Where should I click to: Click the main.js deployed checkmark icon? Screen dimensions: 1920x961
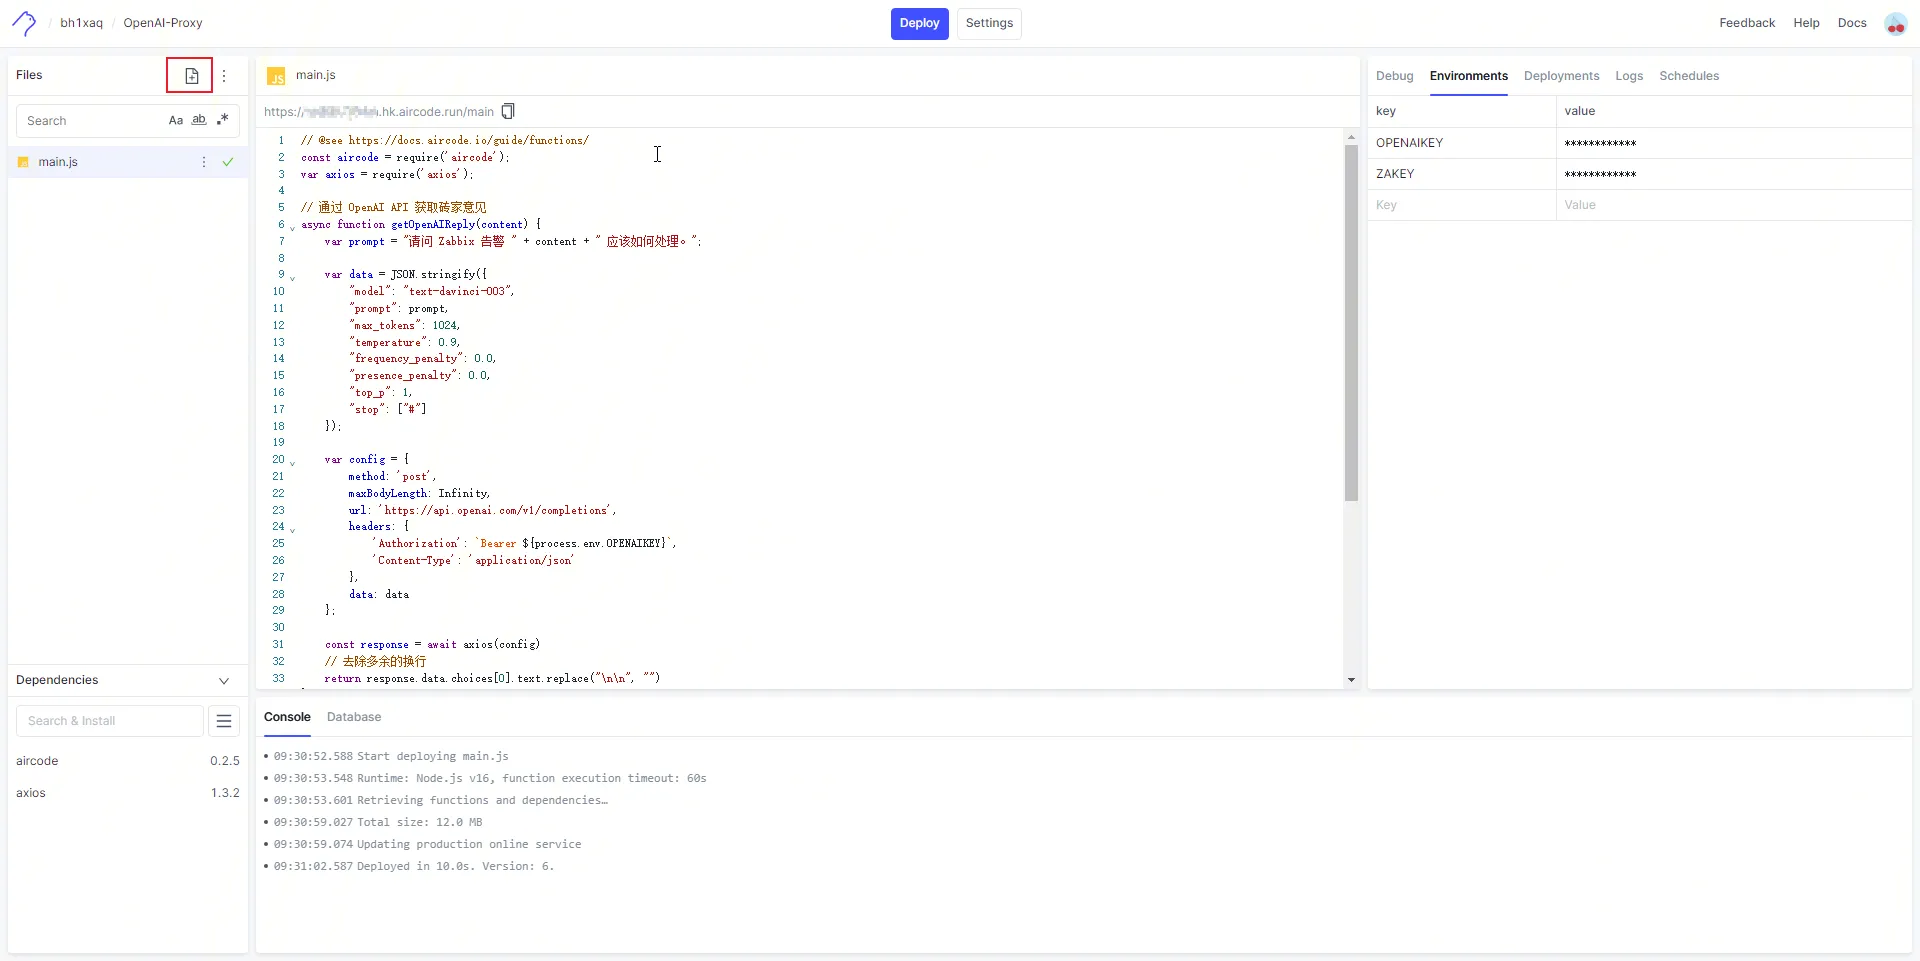point(228,162)
